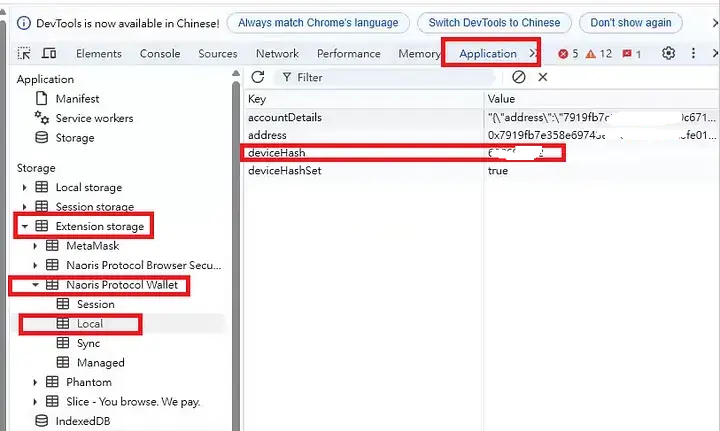Switch to the Sources tab
This screenshot has width=720, height=431.
[218, 54]
